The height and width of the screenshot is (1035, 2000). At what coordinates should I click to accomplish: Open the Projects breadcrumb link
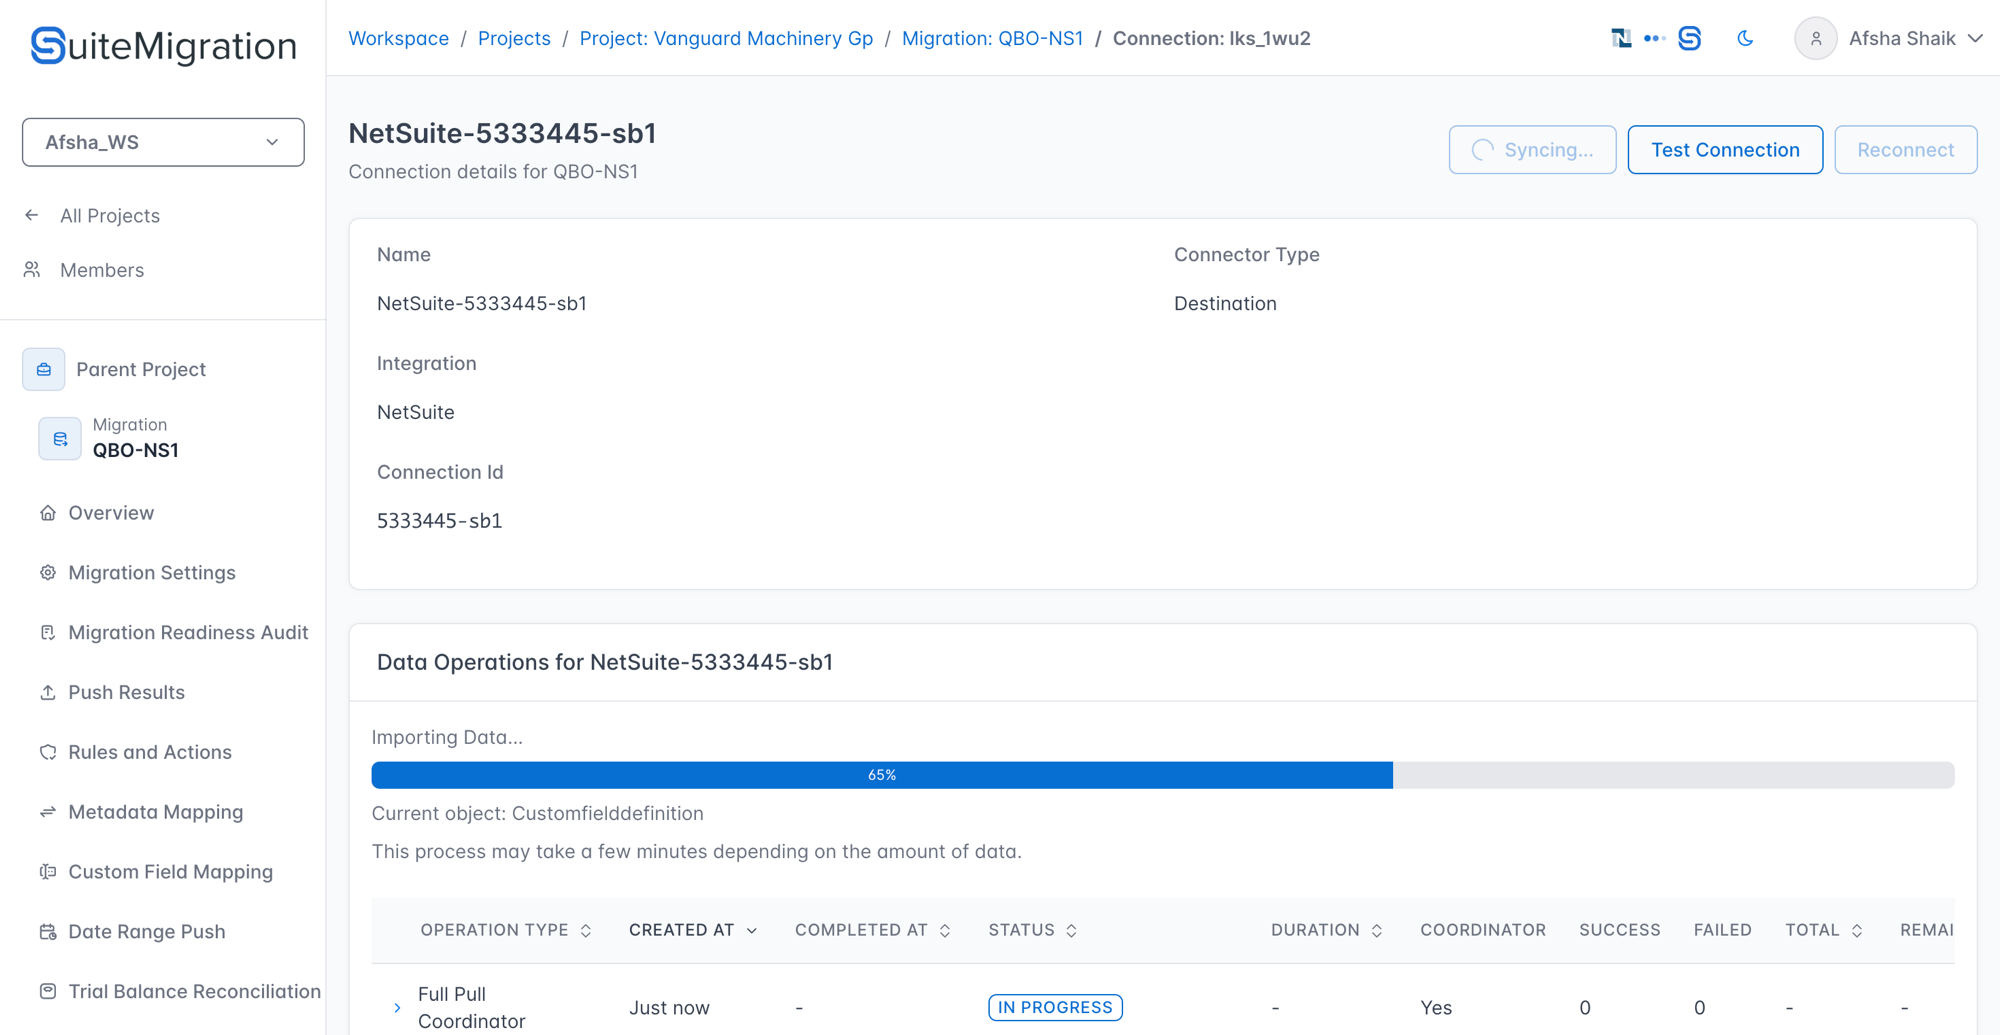[514, 38]
